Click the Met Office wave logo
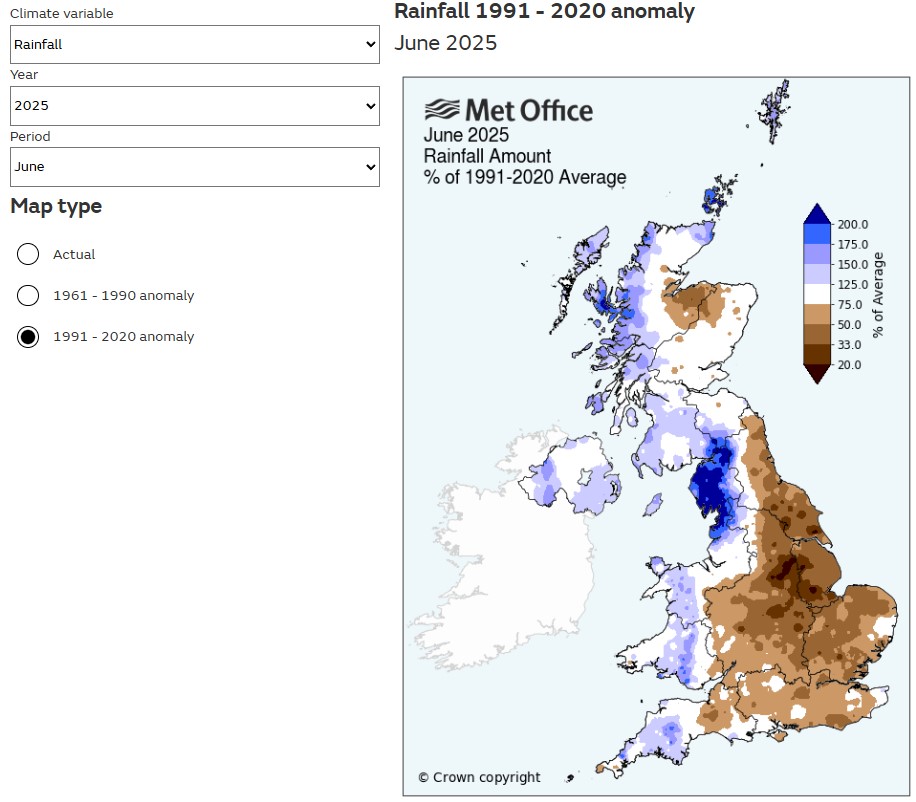916x802 pixels. coord(443,110)
